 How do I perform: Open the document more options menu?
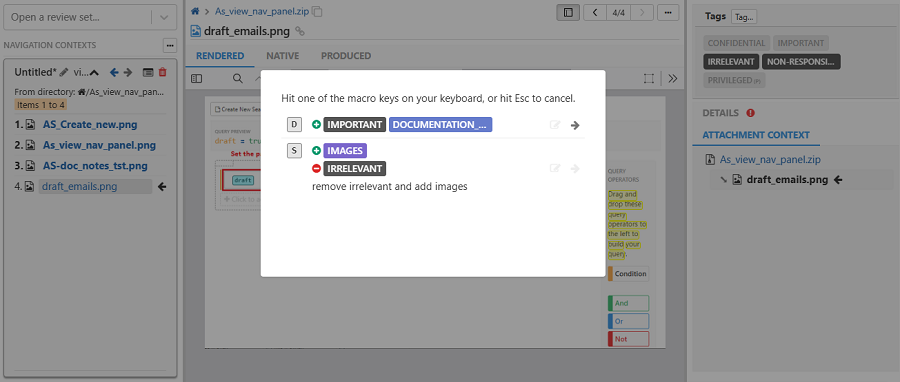[668, 12]
